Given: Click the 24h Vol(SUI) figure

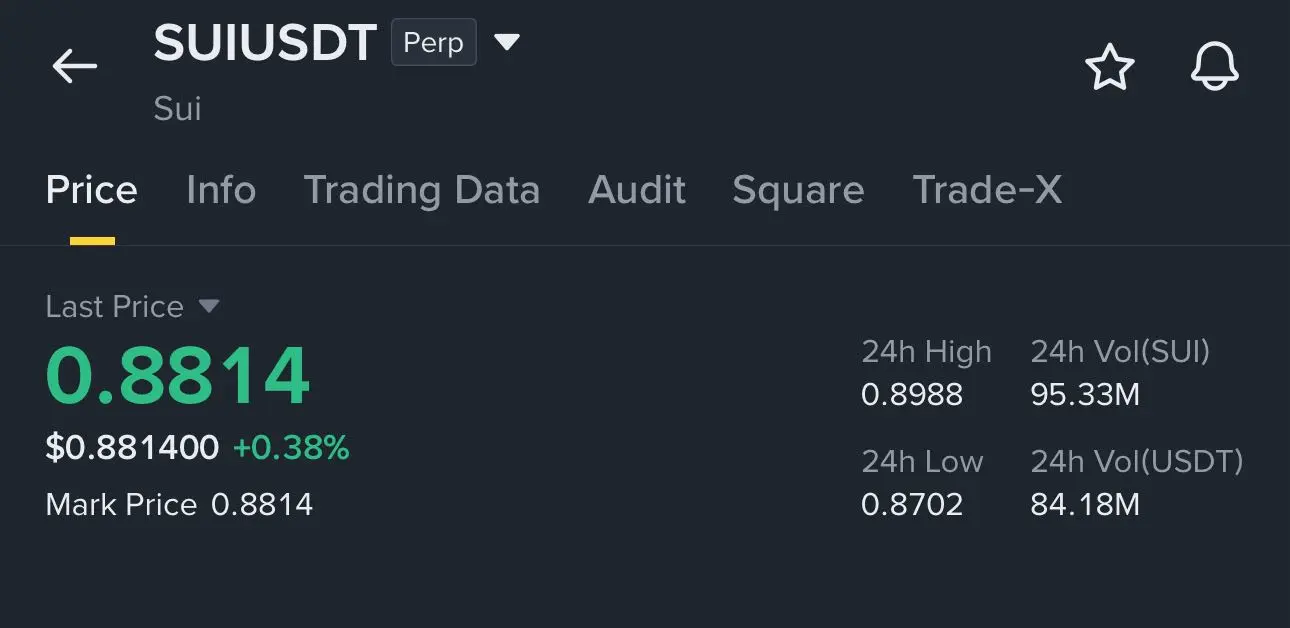Looking at the screenshot, I should point(1085,395).
